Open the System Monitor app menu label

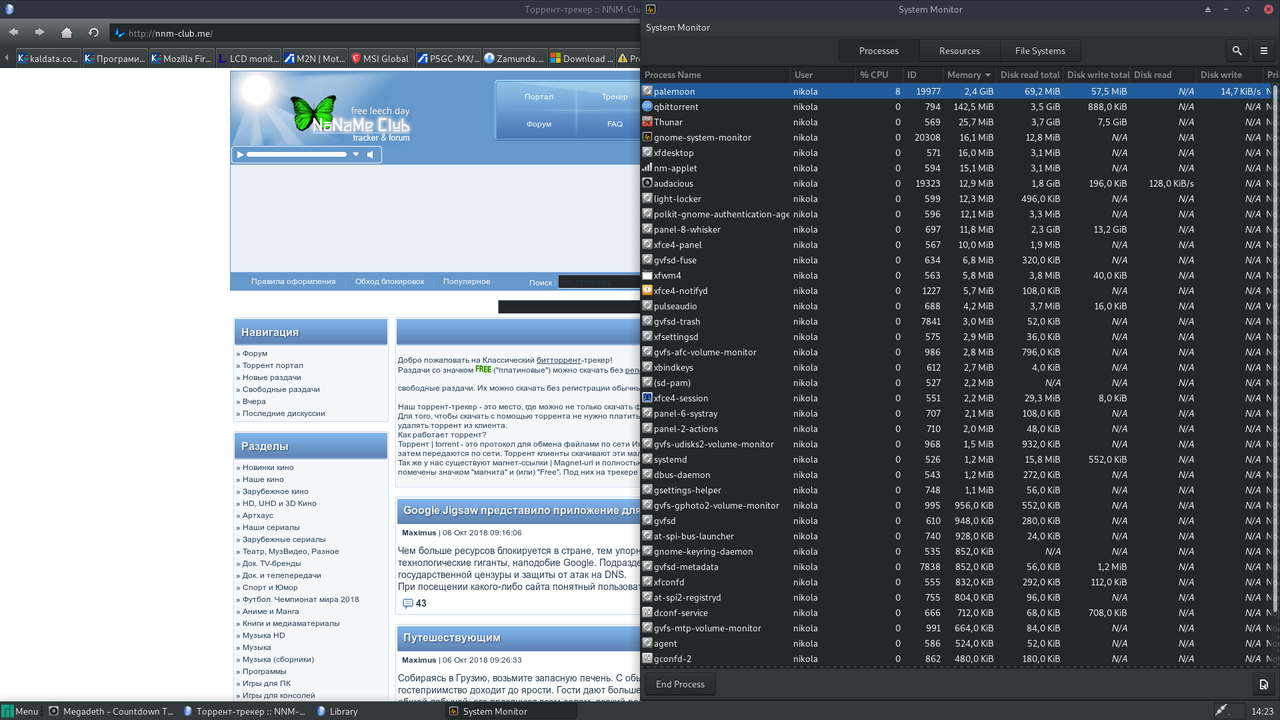tap(677, 28)
